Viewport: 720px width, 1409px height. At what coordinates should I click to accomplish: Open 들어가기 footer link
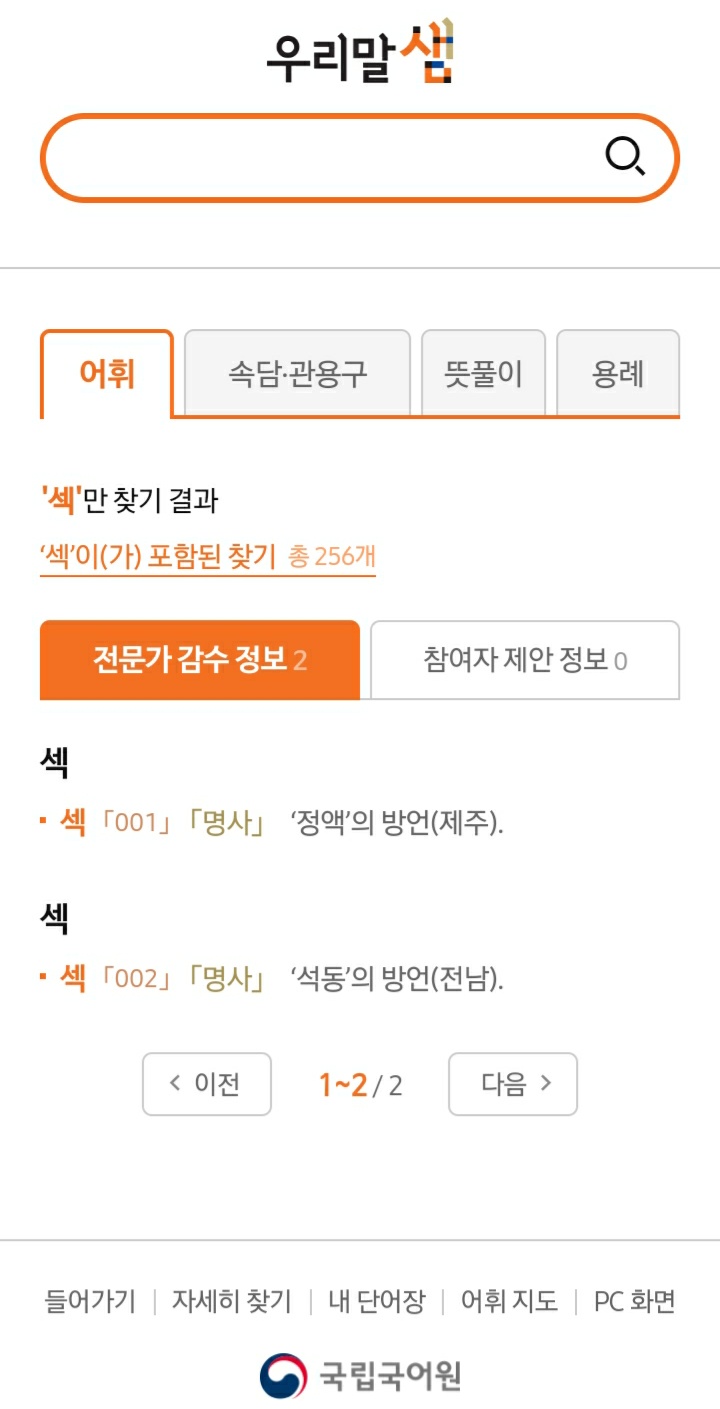[x=90, y=1301]
